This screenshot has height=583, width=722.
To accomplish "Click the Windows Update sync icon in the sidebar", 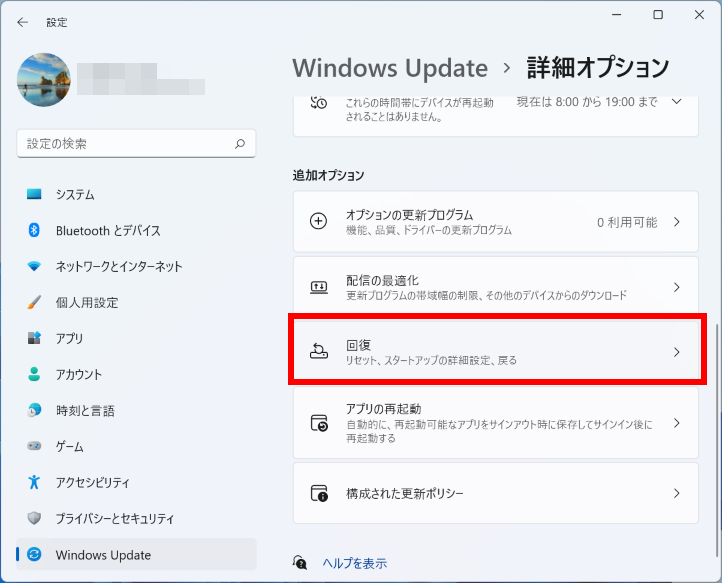I will pyautogui.click(x=34, y=554).
